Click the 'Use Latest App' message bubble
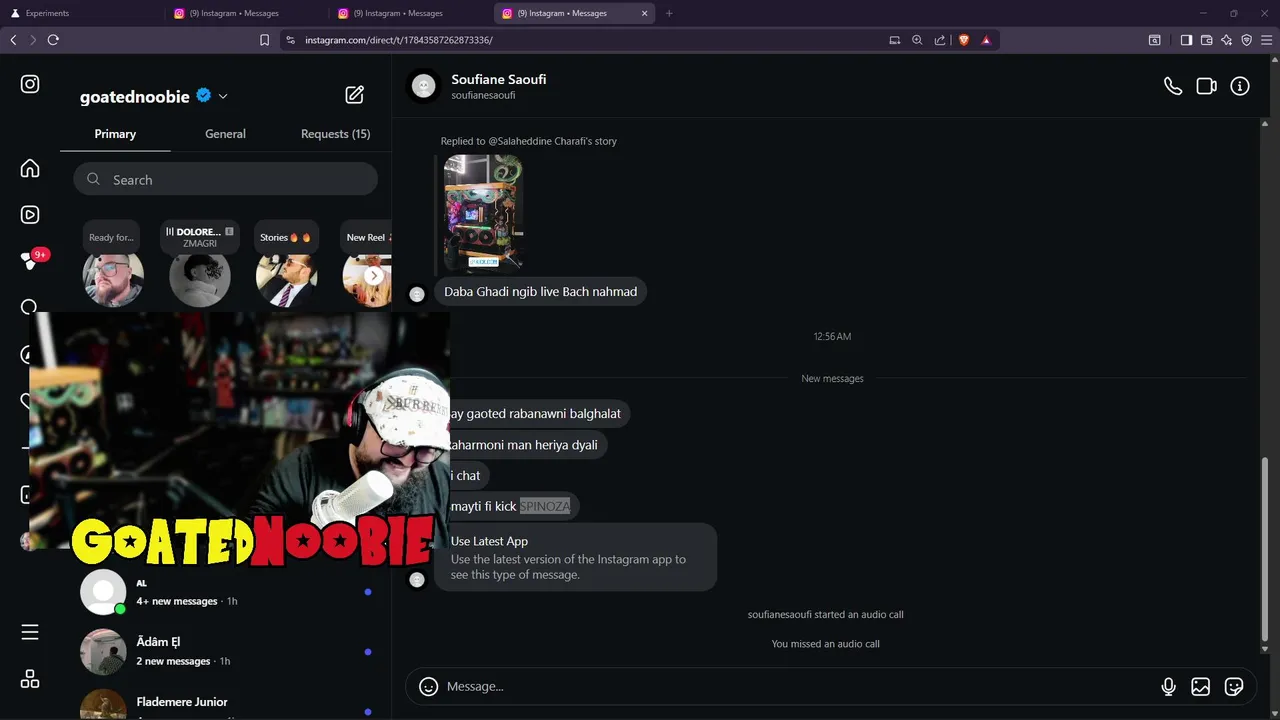1280x720 pixels. pyautogui.click(x=577, y=558)
